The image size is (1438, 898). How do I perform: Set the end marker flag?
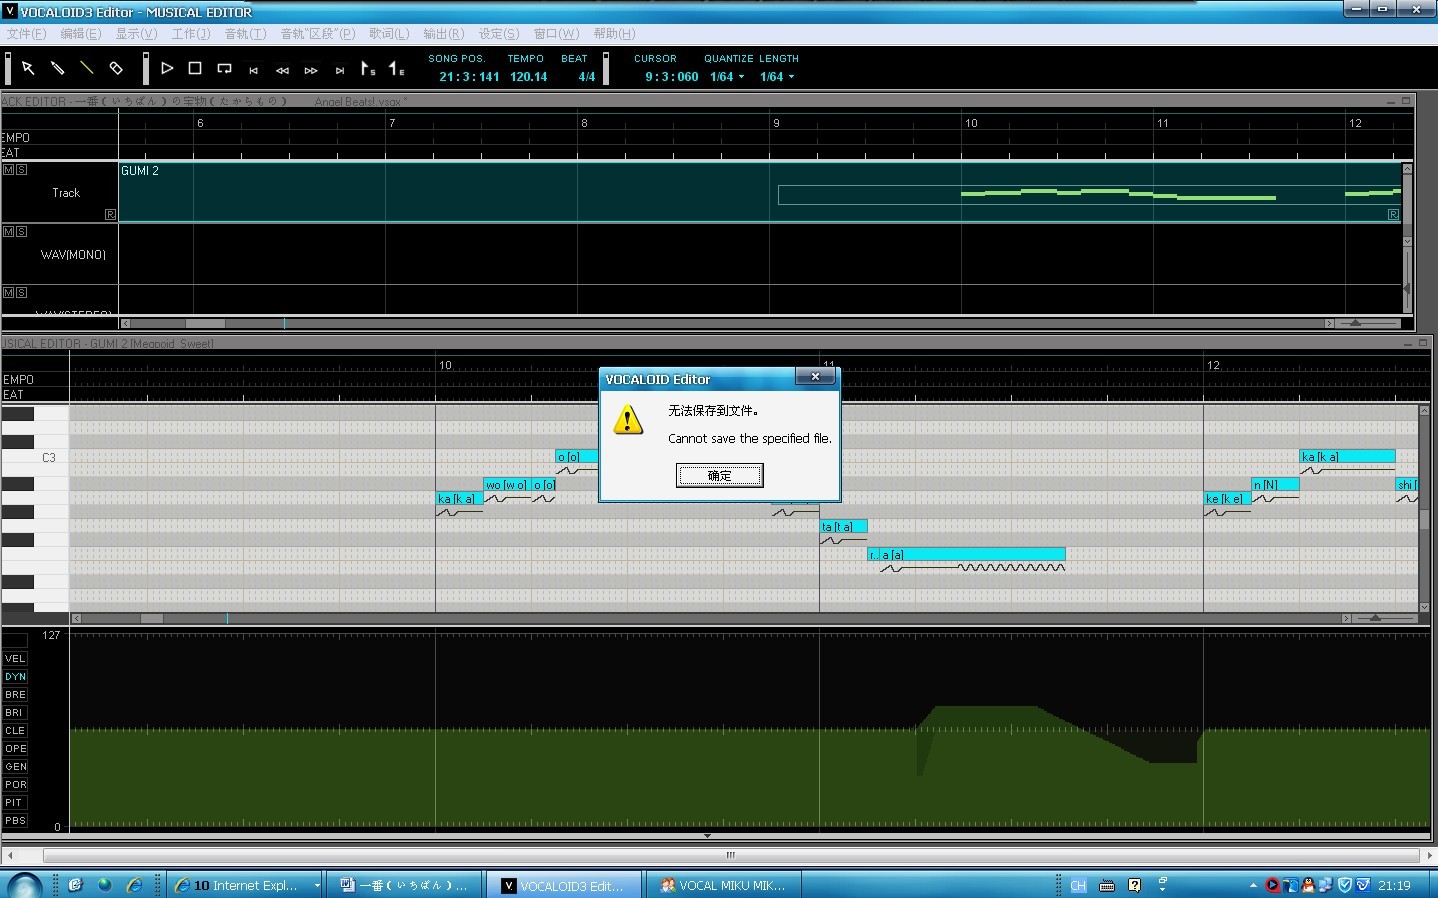tap(397, 68)
